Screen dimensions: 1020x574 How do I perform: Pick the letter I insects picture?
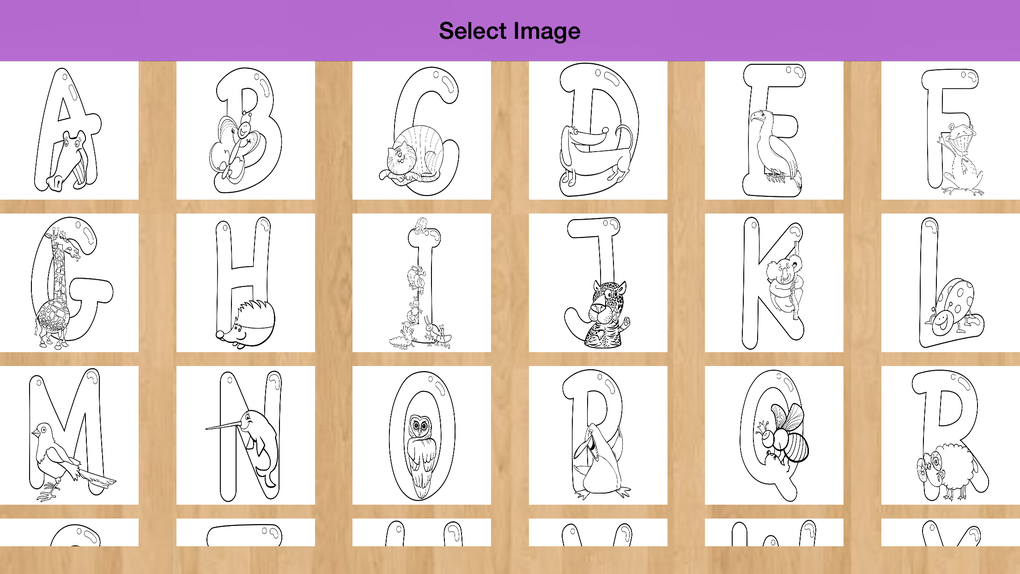[x=422, y=282]
